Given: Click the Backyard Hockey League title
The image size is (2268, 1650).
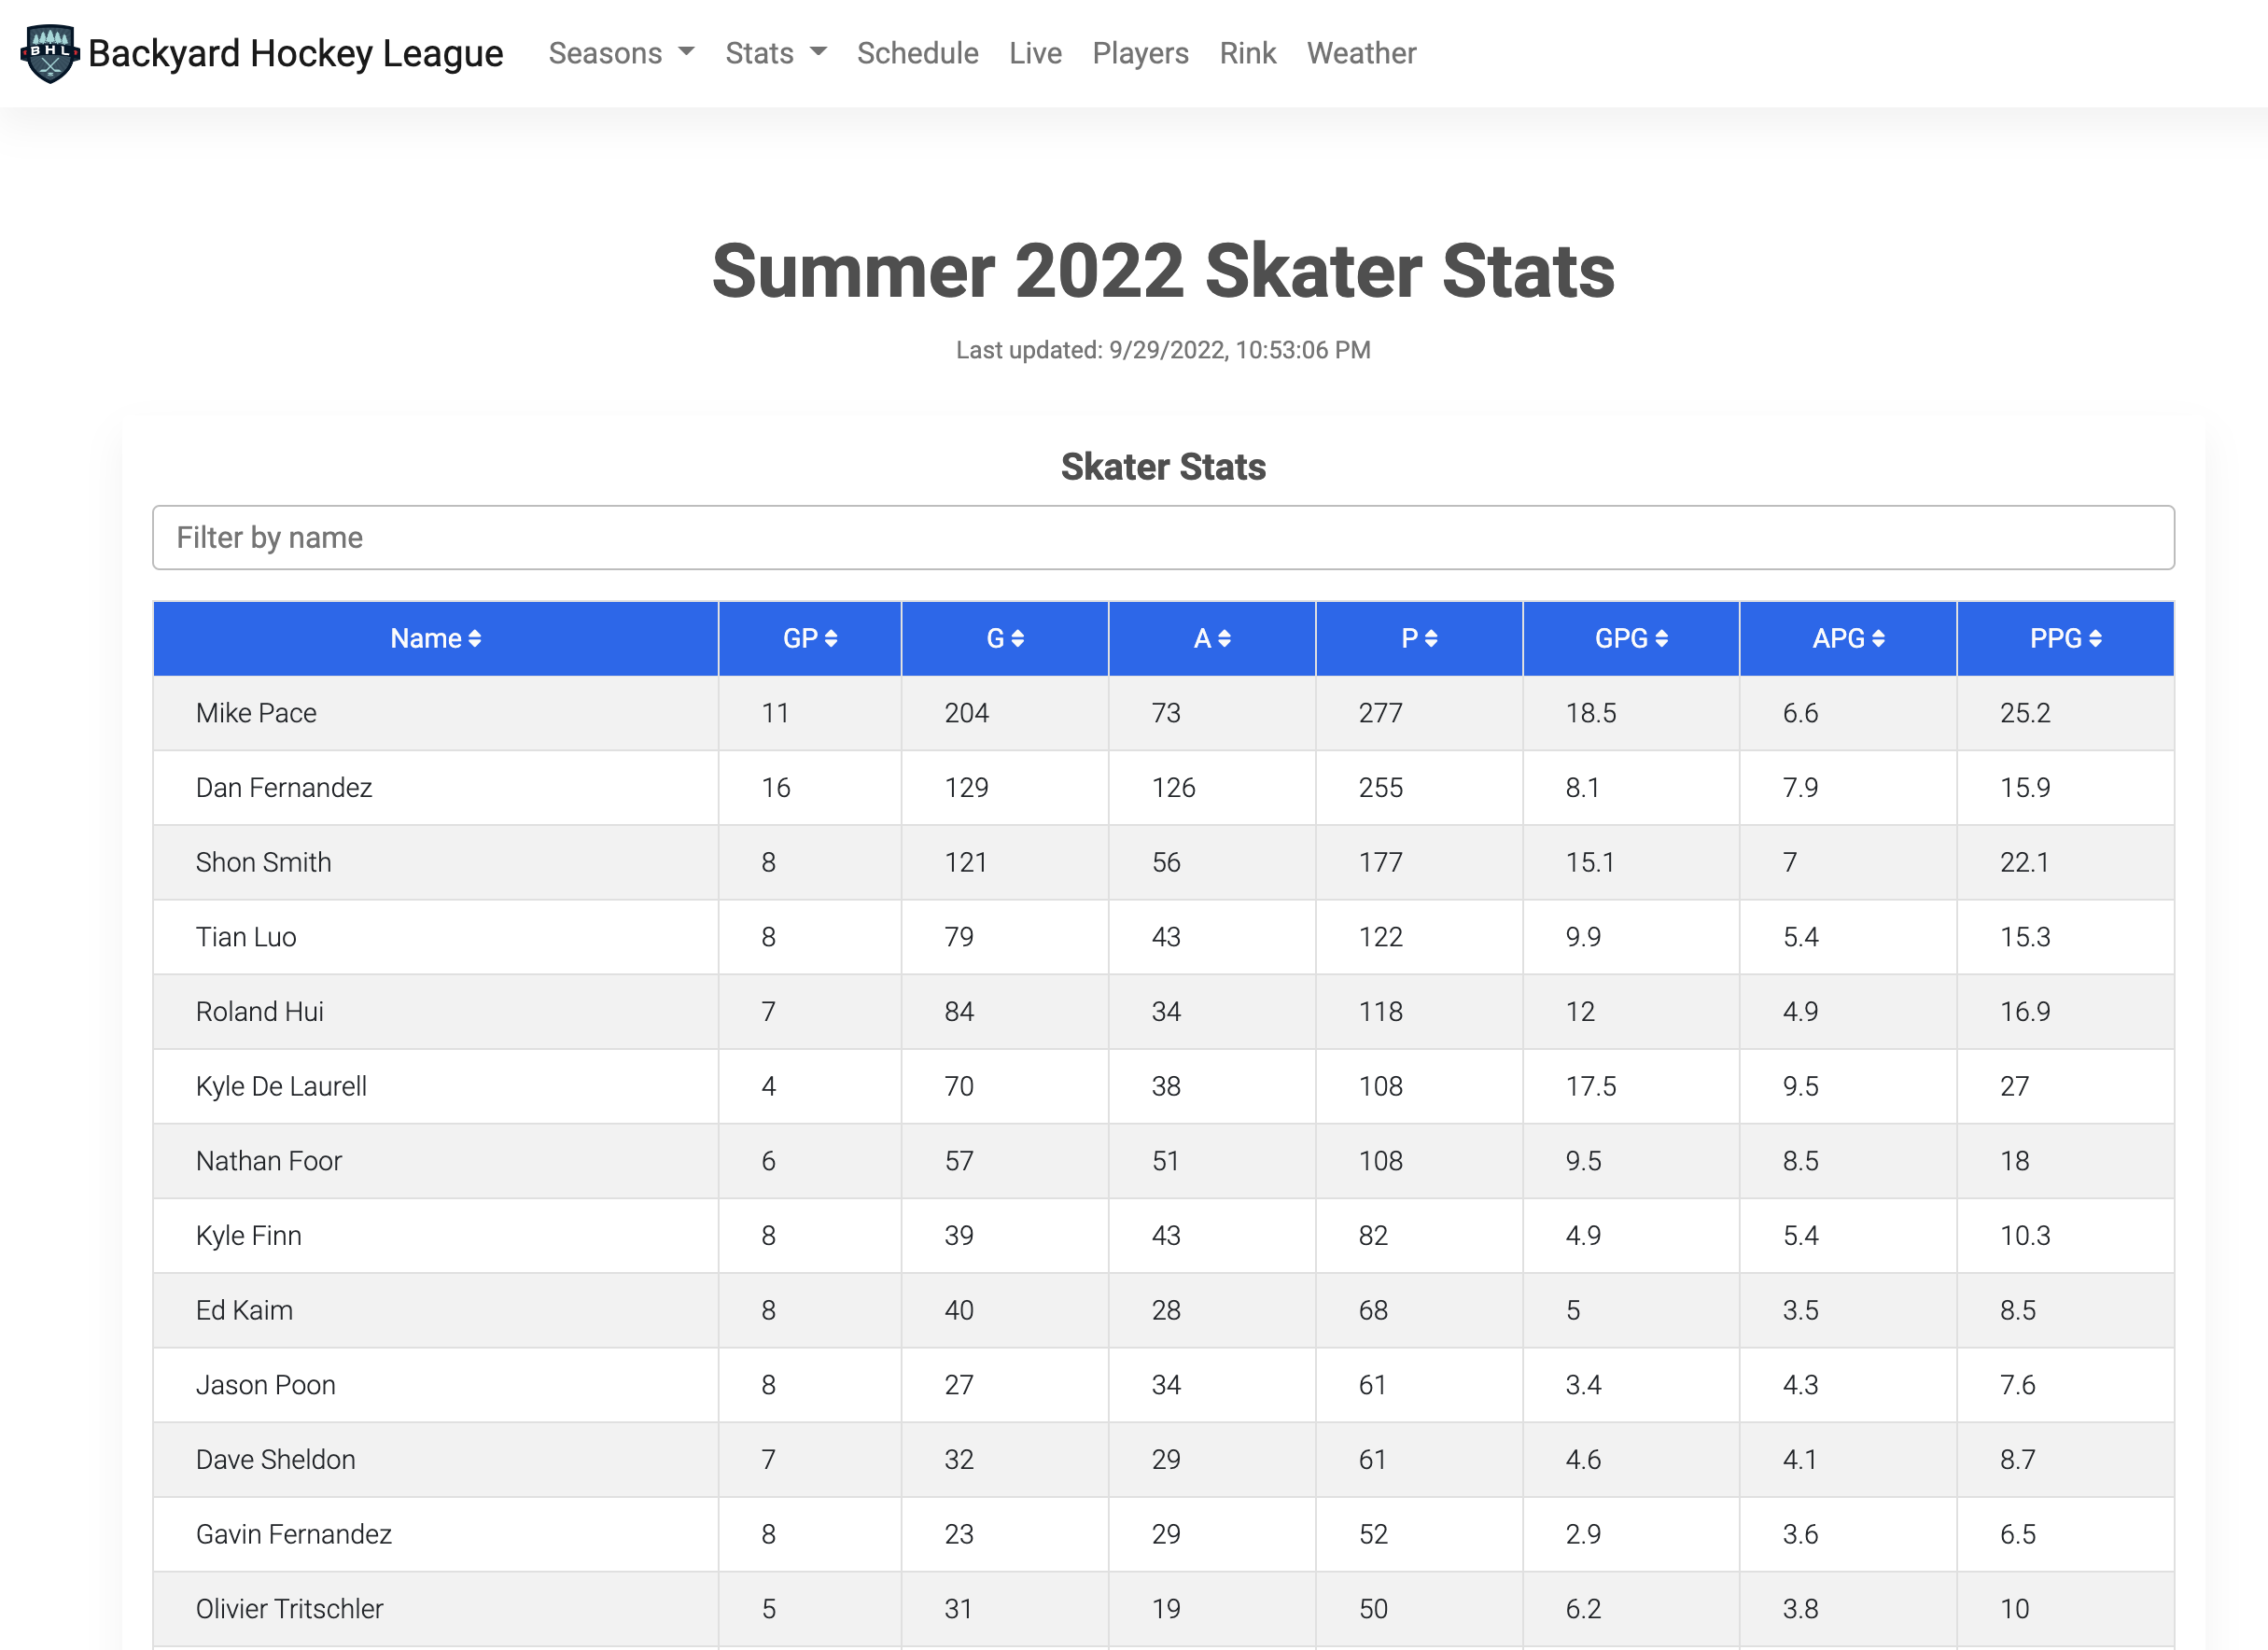Looking at the screenshot, I should (295, 53).
